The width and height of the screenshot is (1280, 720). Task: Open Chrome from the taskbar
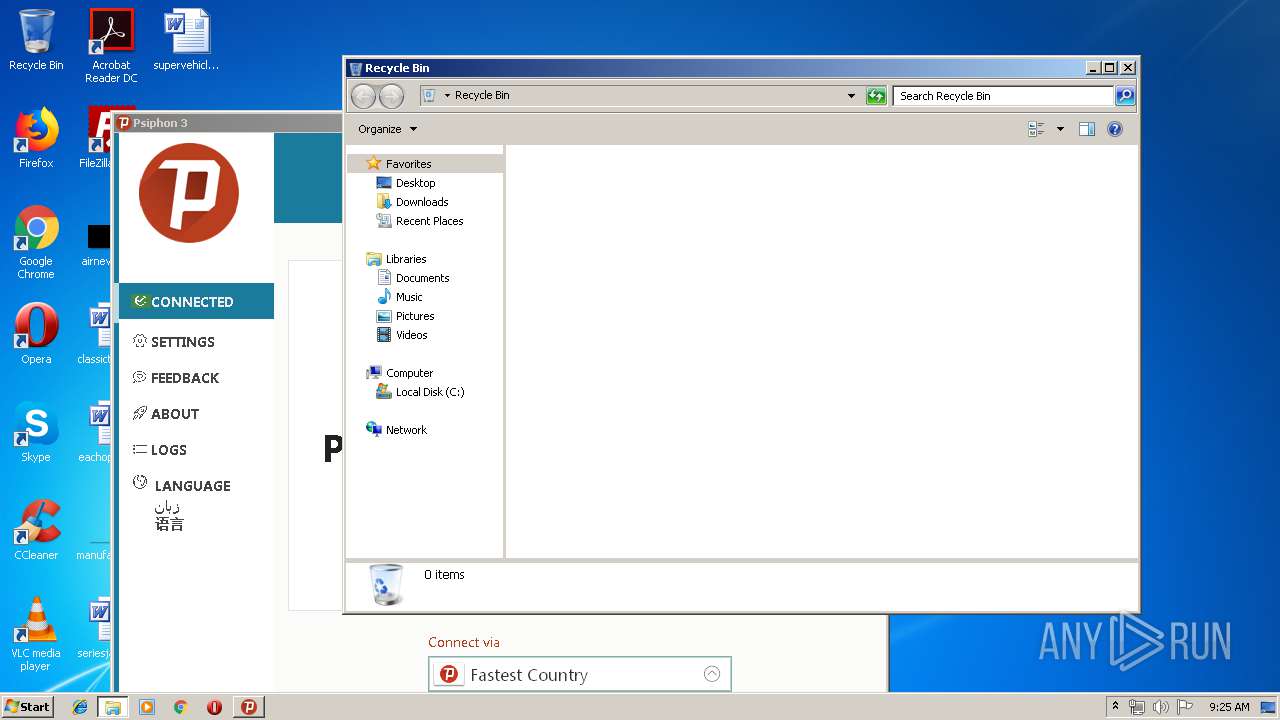tap(180, 707)
